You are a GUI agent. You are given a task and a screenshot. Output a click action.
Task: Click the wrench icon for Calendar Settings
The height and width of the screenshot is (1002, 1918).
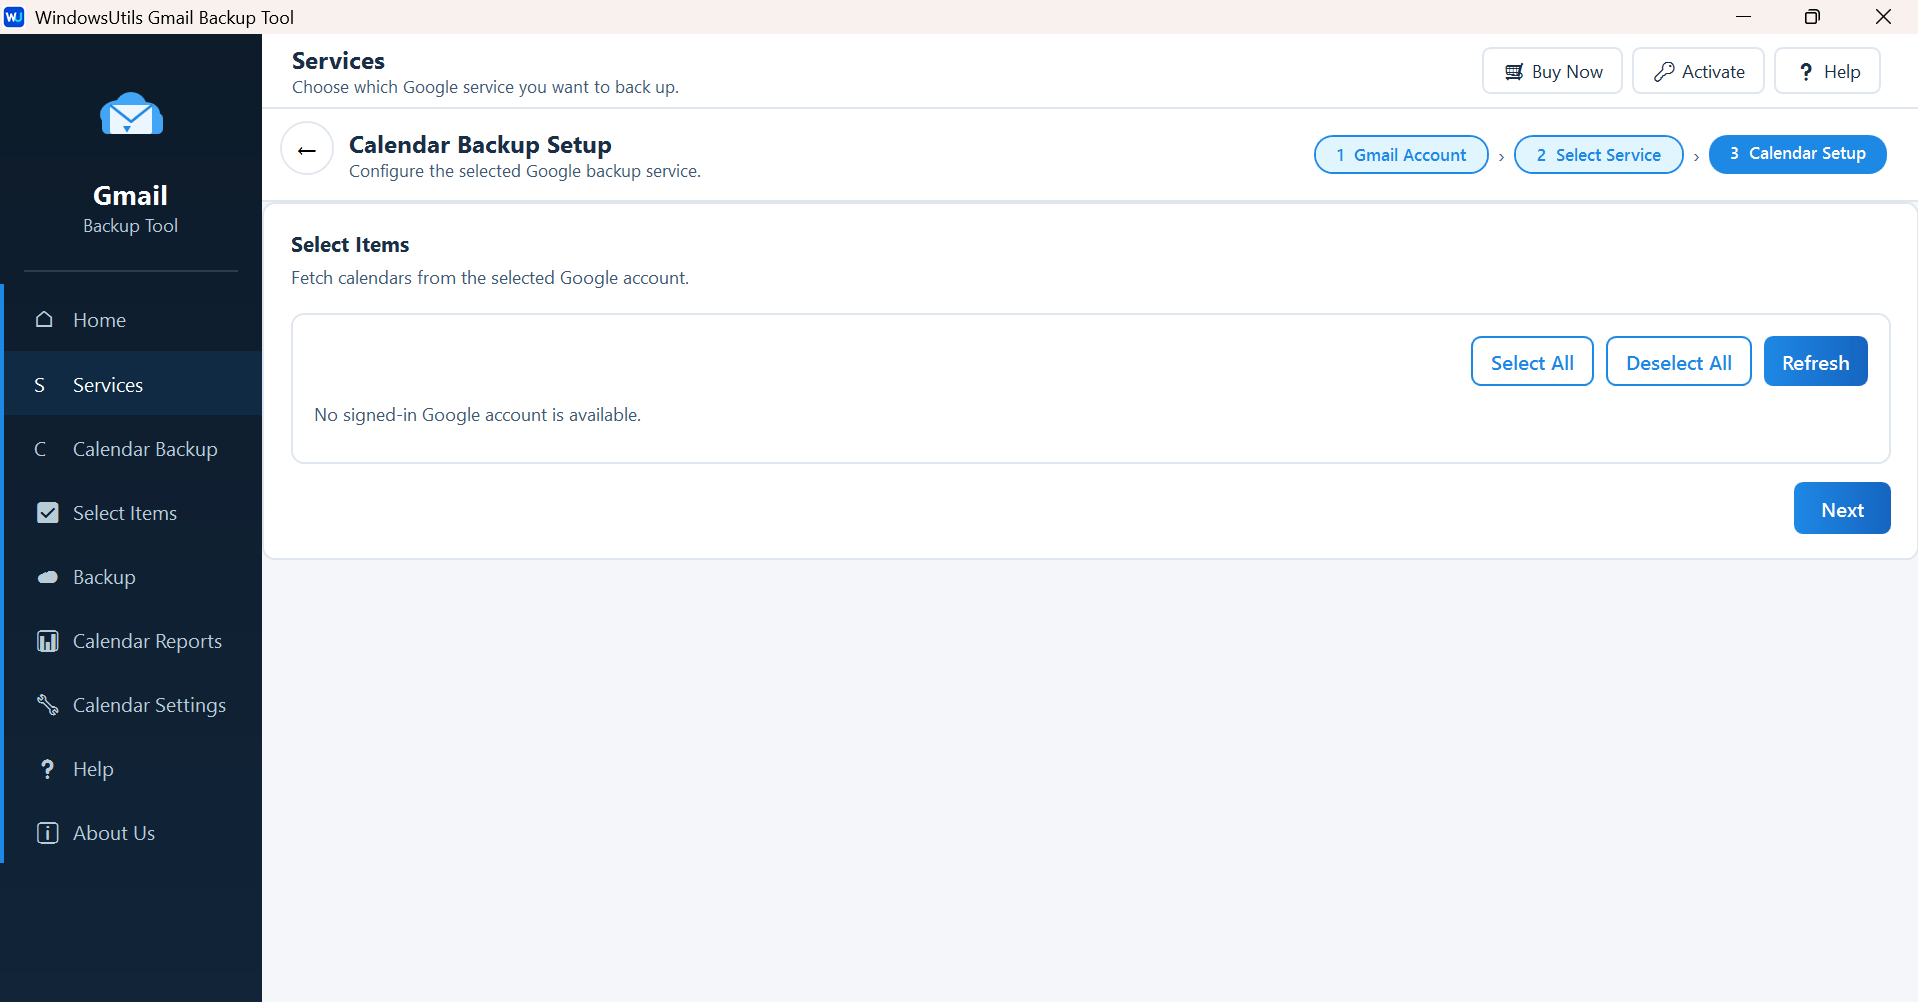tap(48, 705)
